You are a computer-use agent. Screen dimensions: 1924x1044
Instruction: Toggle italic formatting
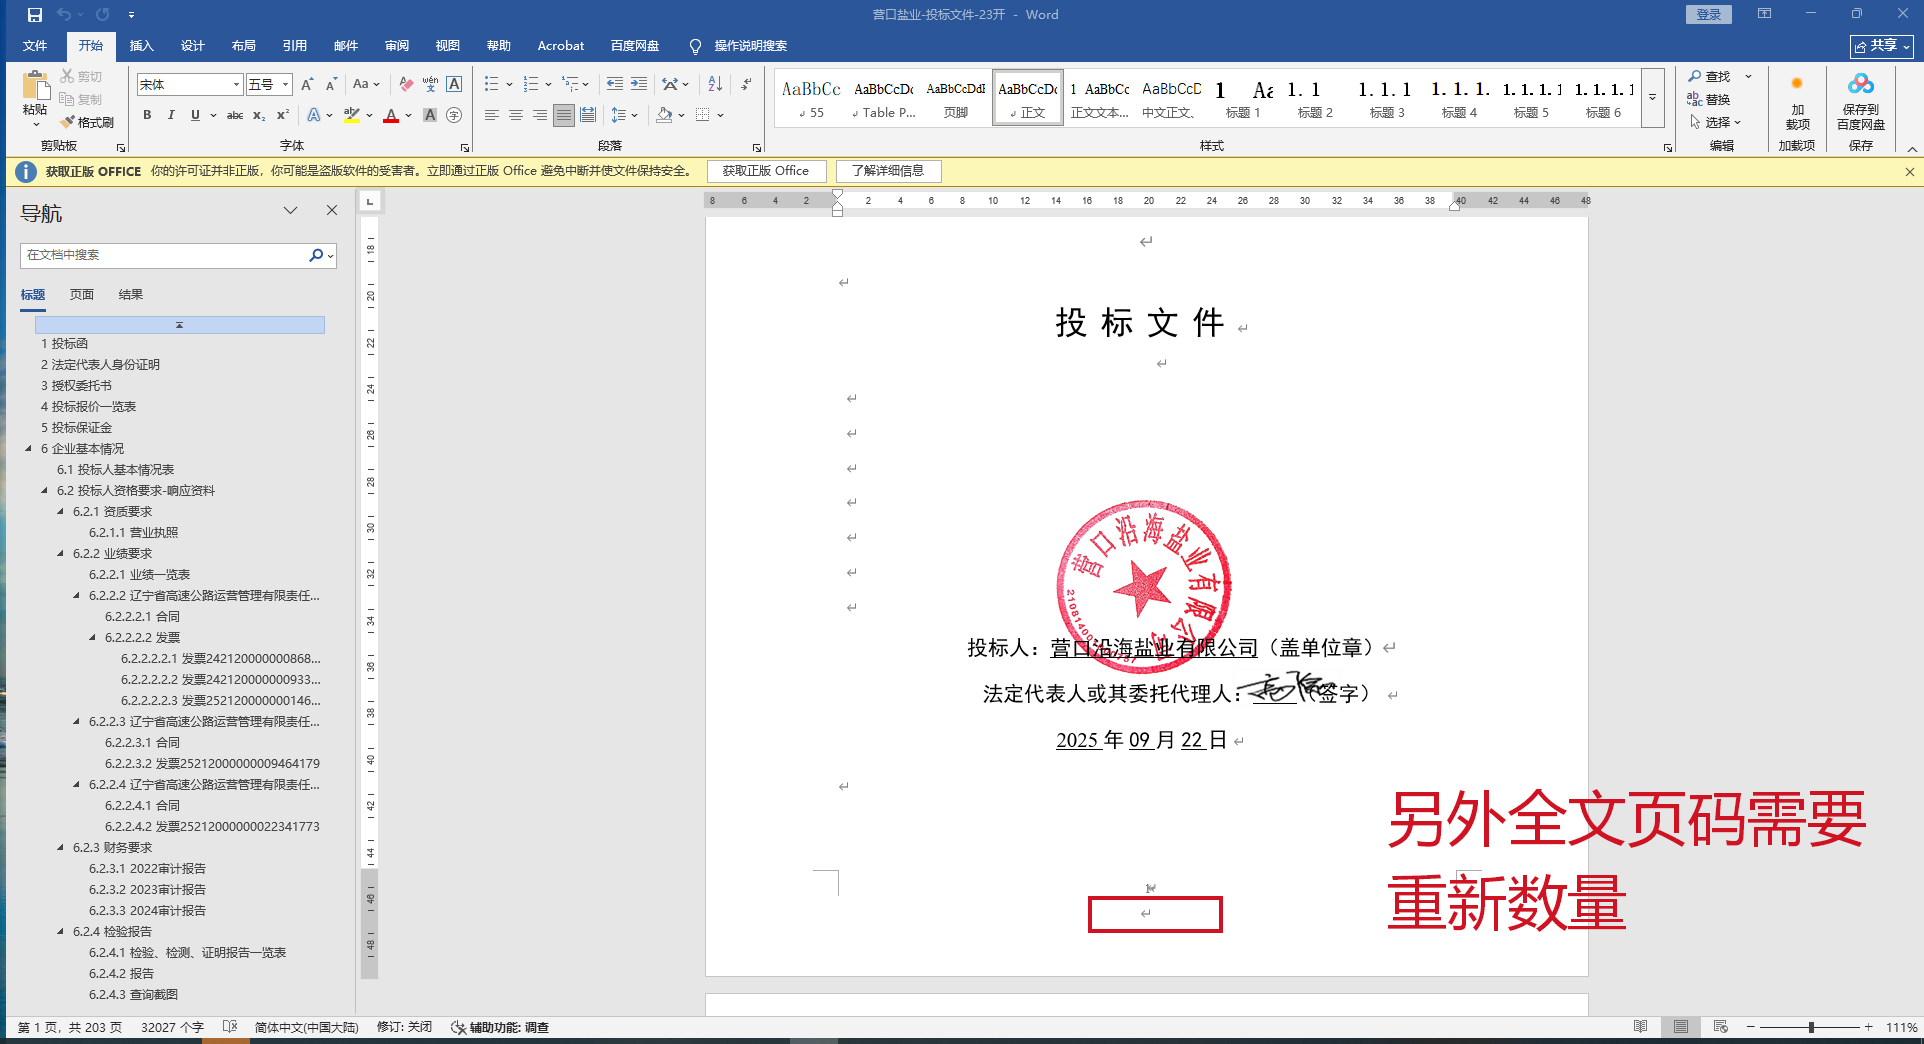pos(171,115)
